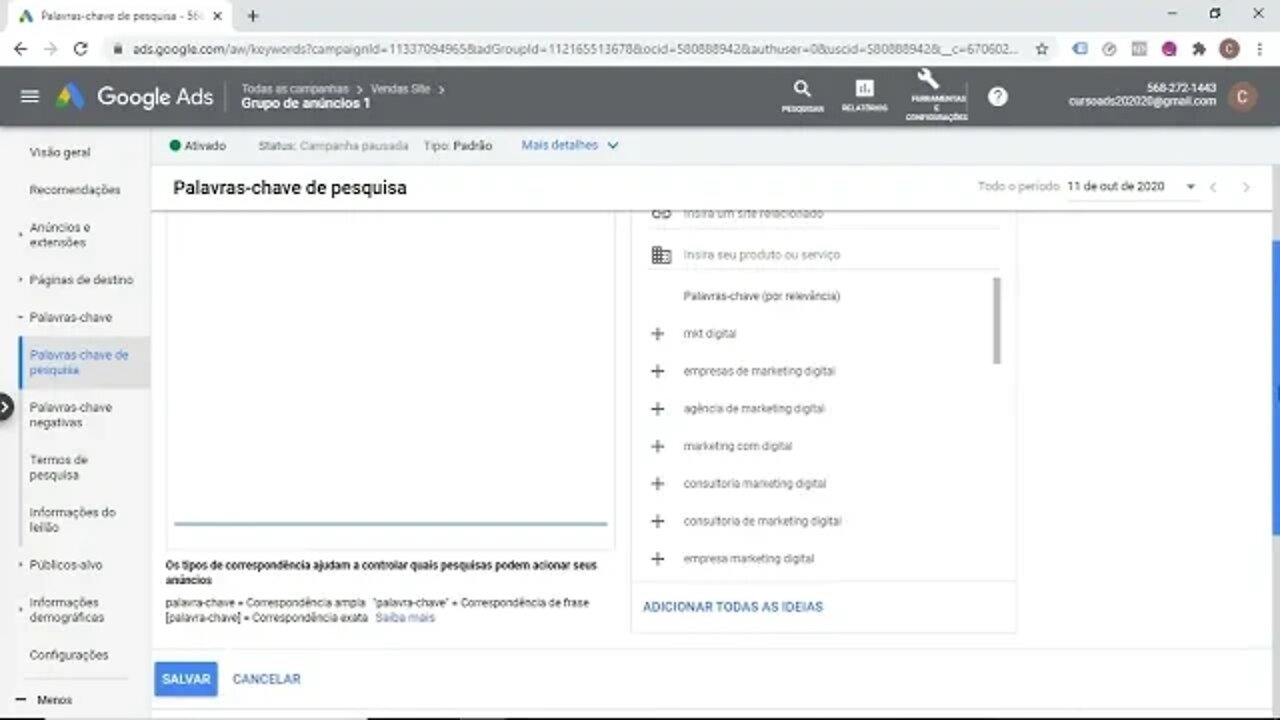The height and width of the screenshot is (720, 1280).
Task: Expand the side panel arrow
Action: [5, 407]
